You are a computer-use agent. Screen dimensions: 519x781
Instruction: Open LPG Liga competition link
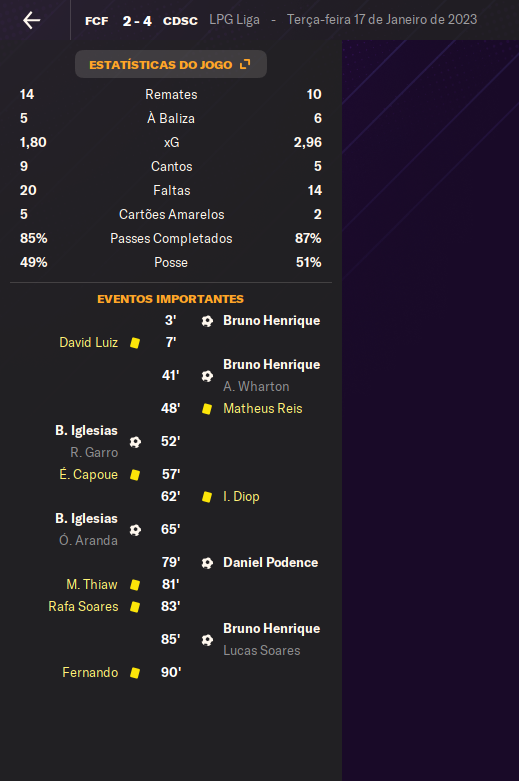pyautogui.click(x=234, y=19)
